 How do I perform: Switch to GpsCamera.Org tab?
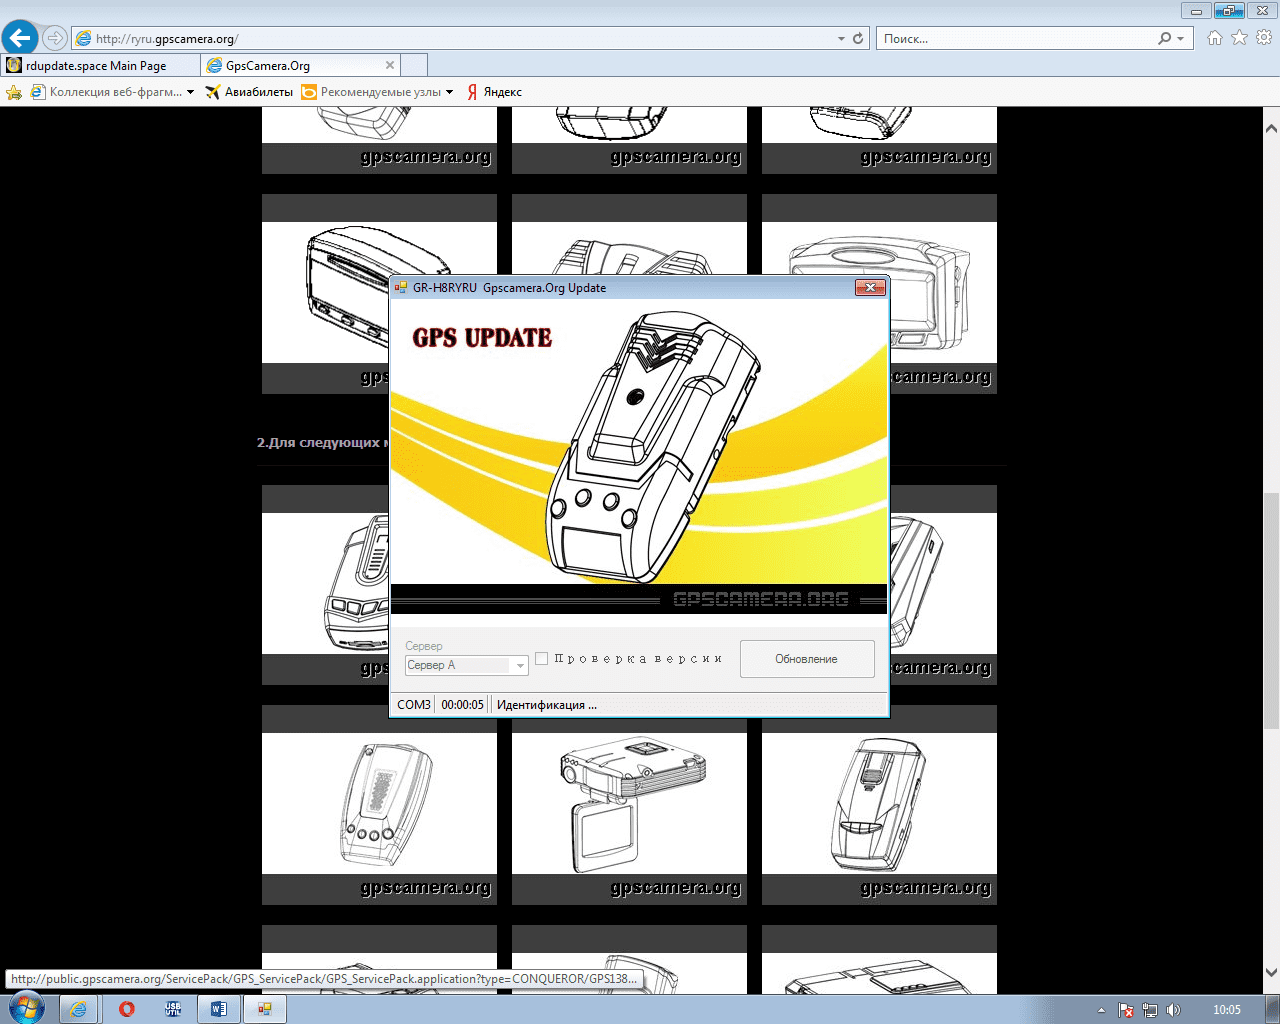(x=301, y=65)
